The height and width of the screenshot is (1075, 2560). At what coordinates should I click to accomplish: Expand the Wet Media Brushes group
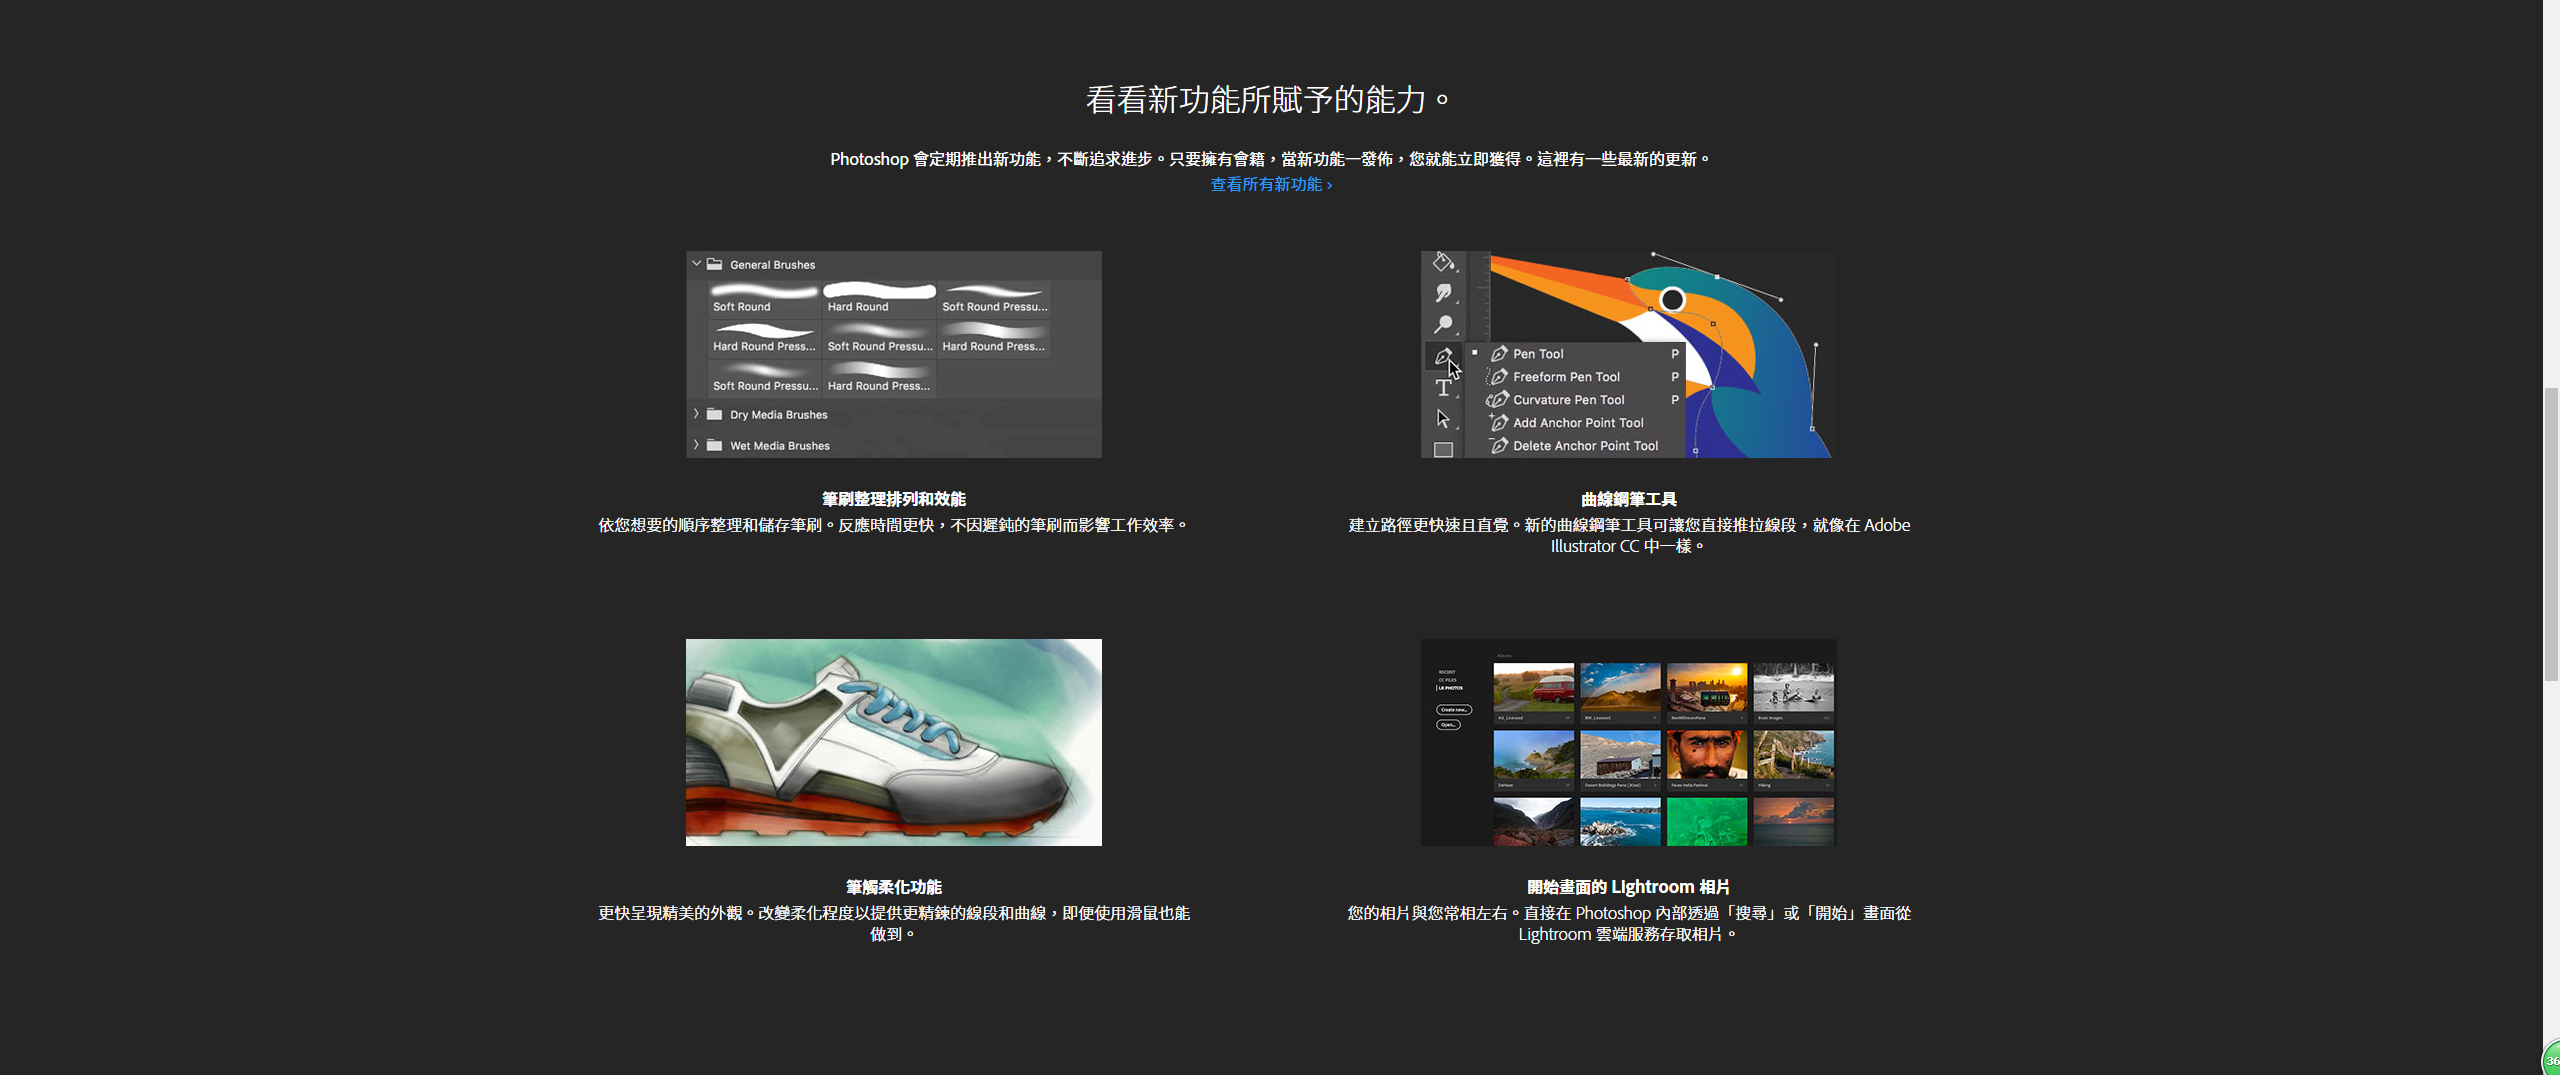697,445
